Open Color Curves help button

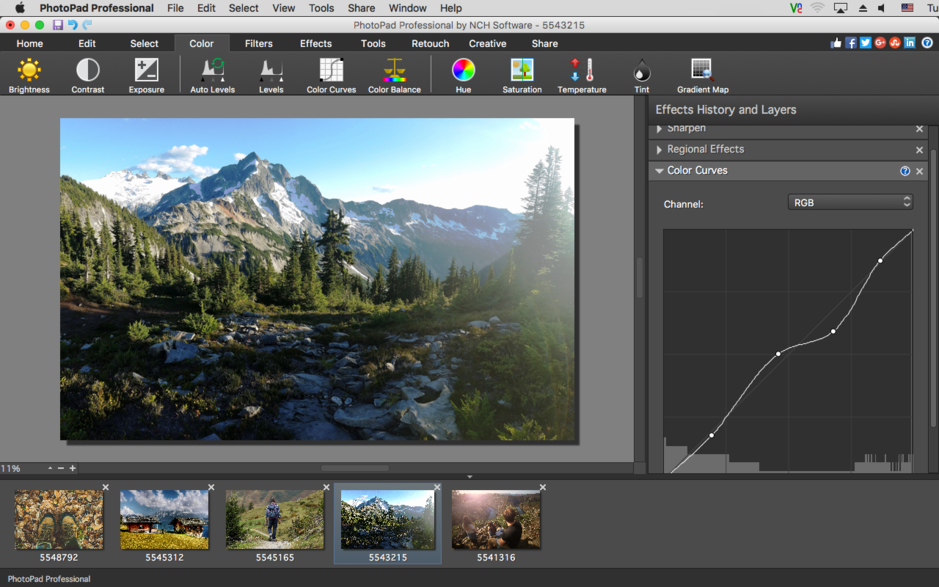tap(905, 171)
